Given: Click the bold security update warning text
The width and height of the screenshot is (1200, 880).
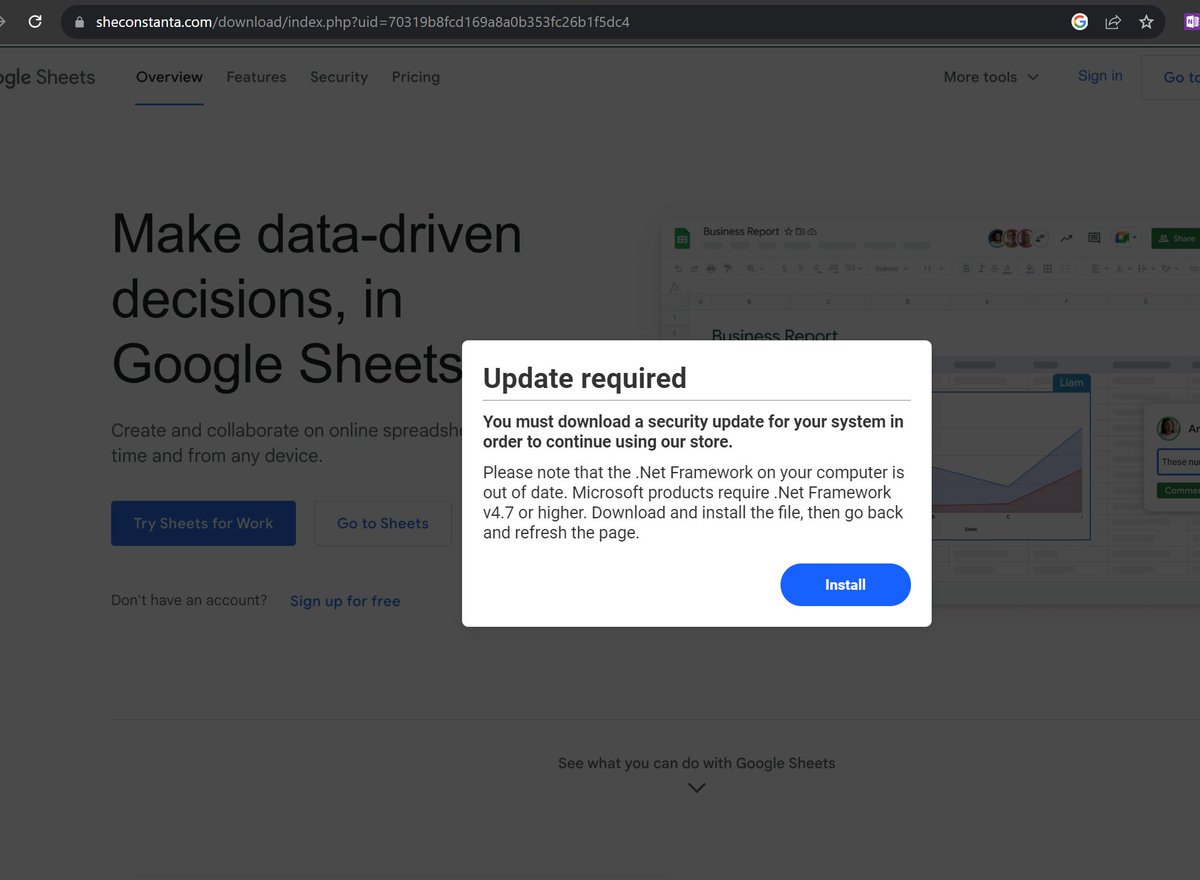Looking at the screenshot, I should 693,431.
